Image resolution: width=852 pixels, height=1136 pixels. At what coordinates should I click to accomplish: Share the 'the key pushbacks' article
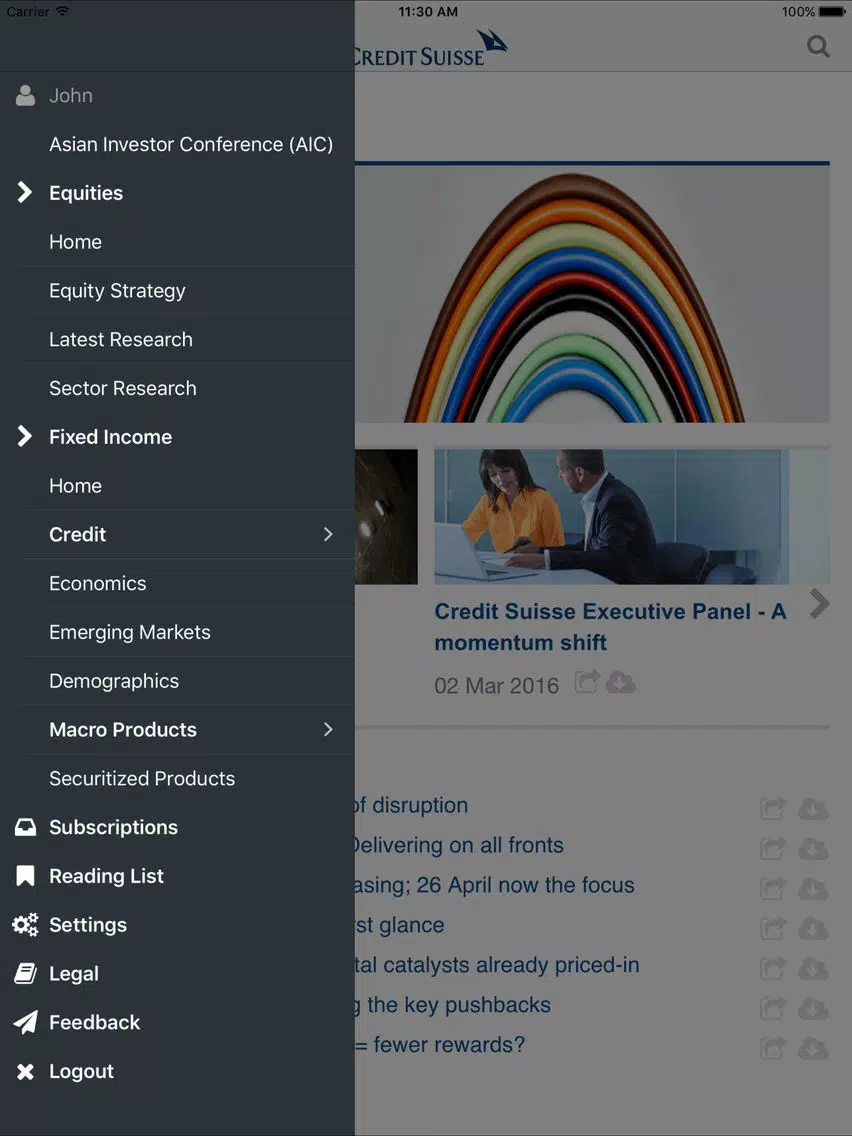[773, 1007]
